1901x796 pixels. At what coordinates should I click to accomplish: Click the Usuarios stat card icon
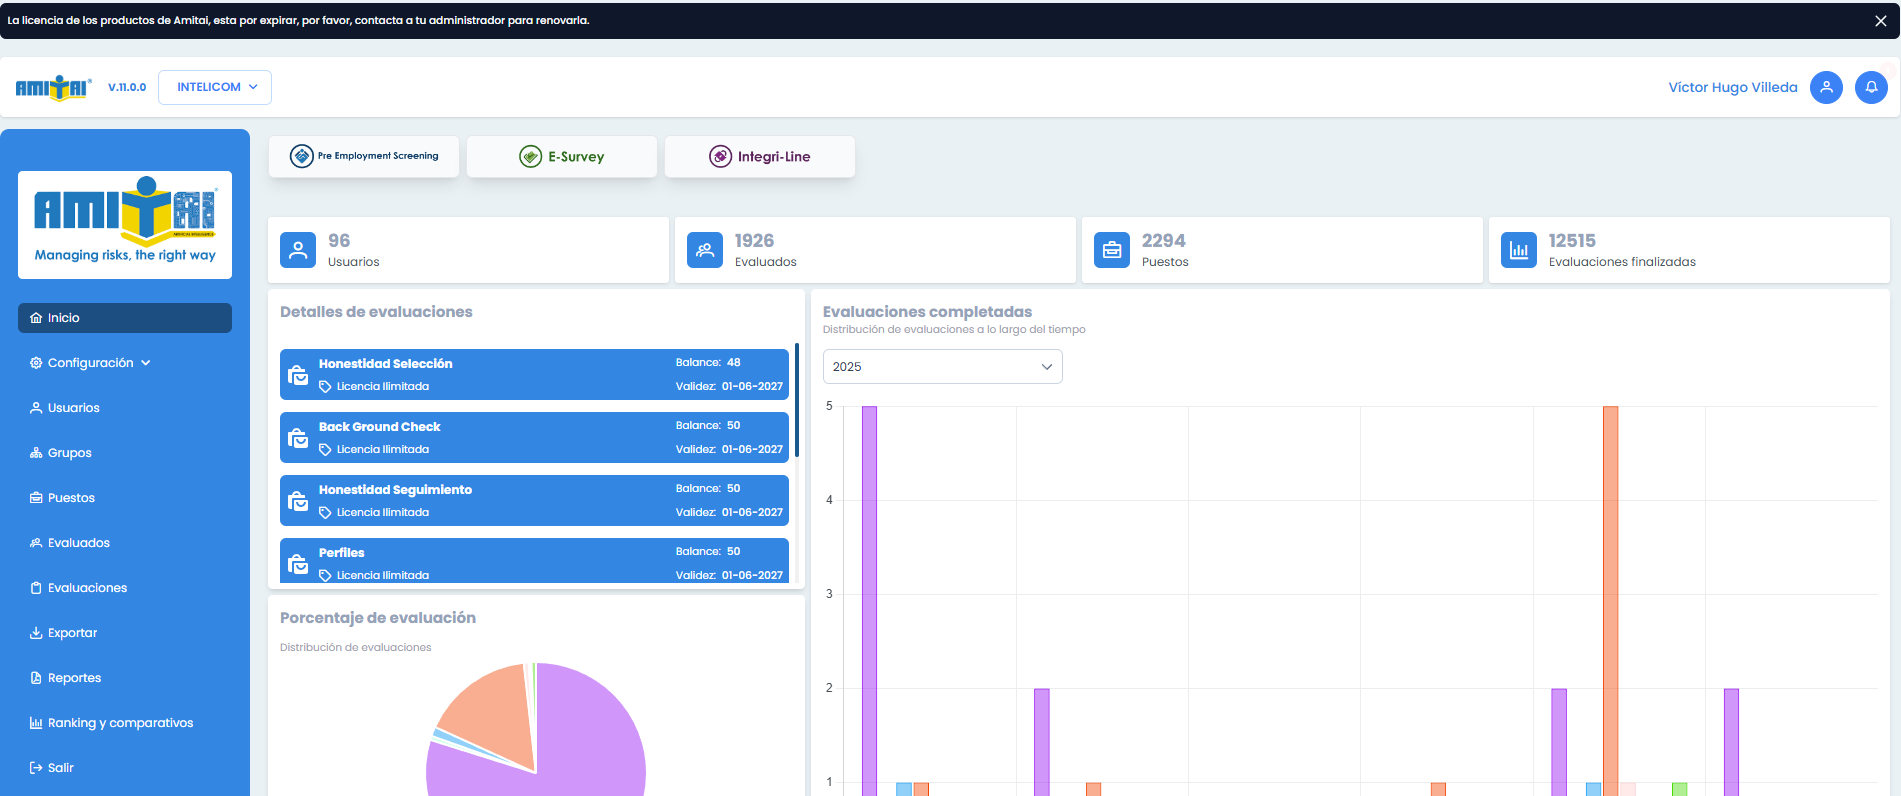(298, 250)
